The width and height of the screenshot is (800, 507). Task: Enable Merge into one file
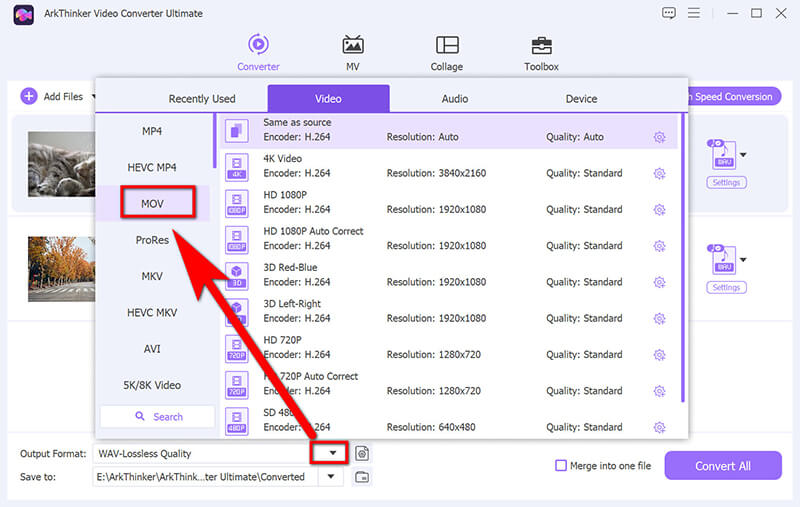click(x=561, y=465)
